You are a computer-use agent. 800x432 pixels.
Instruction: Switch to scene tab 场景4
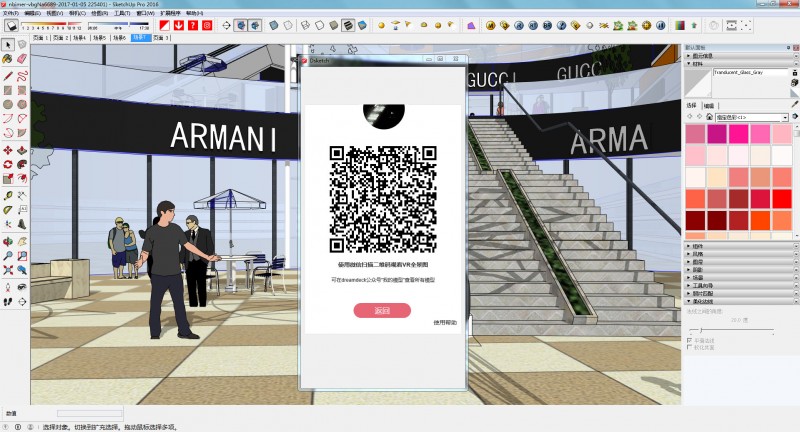coord(80,38)
